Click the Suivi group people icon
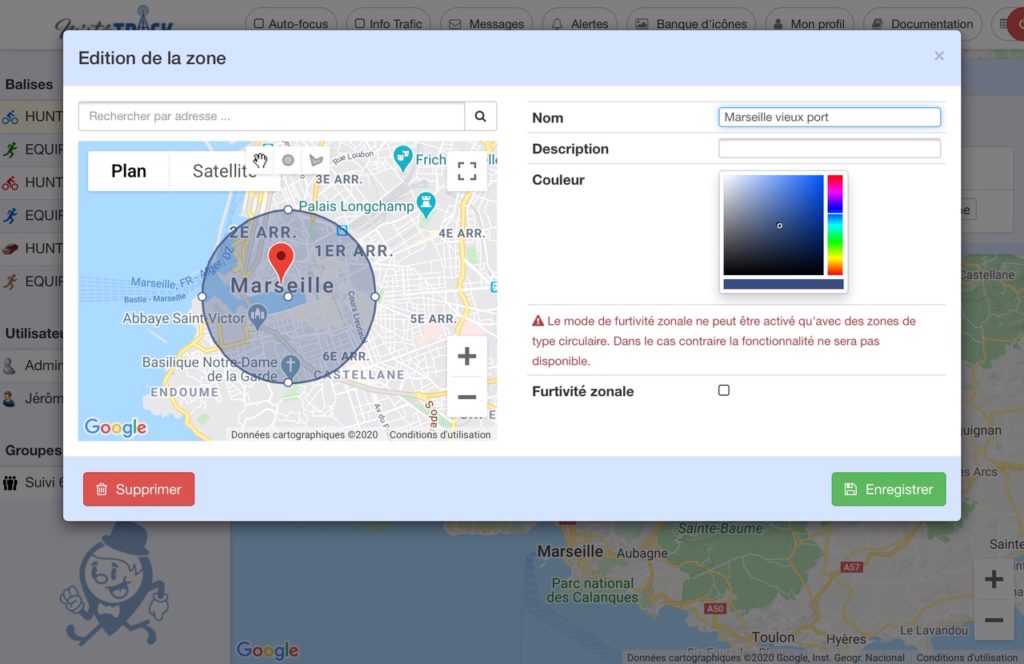The height and width of the screenshot is (664, 1024). (10, 483)
